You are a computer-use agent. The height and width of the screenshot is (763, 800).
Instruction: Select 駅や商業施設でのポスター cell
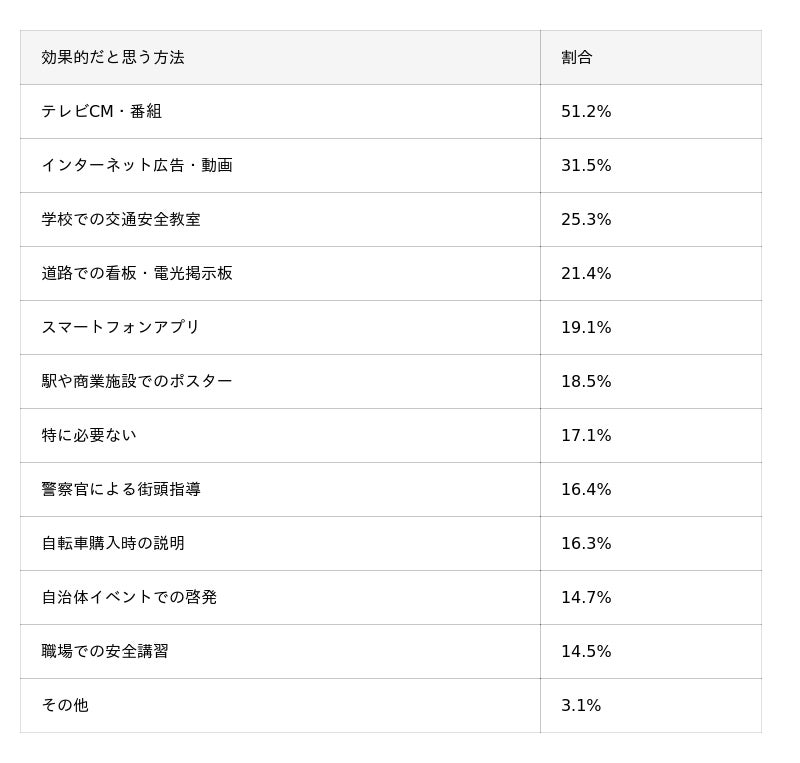(280, 381)
